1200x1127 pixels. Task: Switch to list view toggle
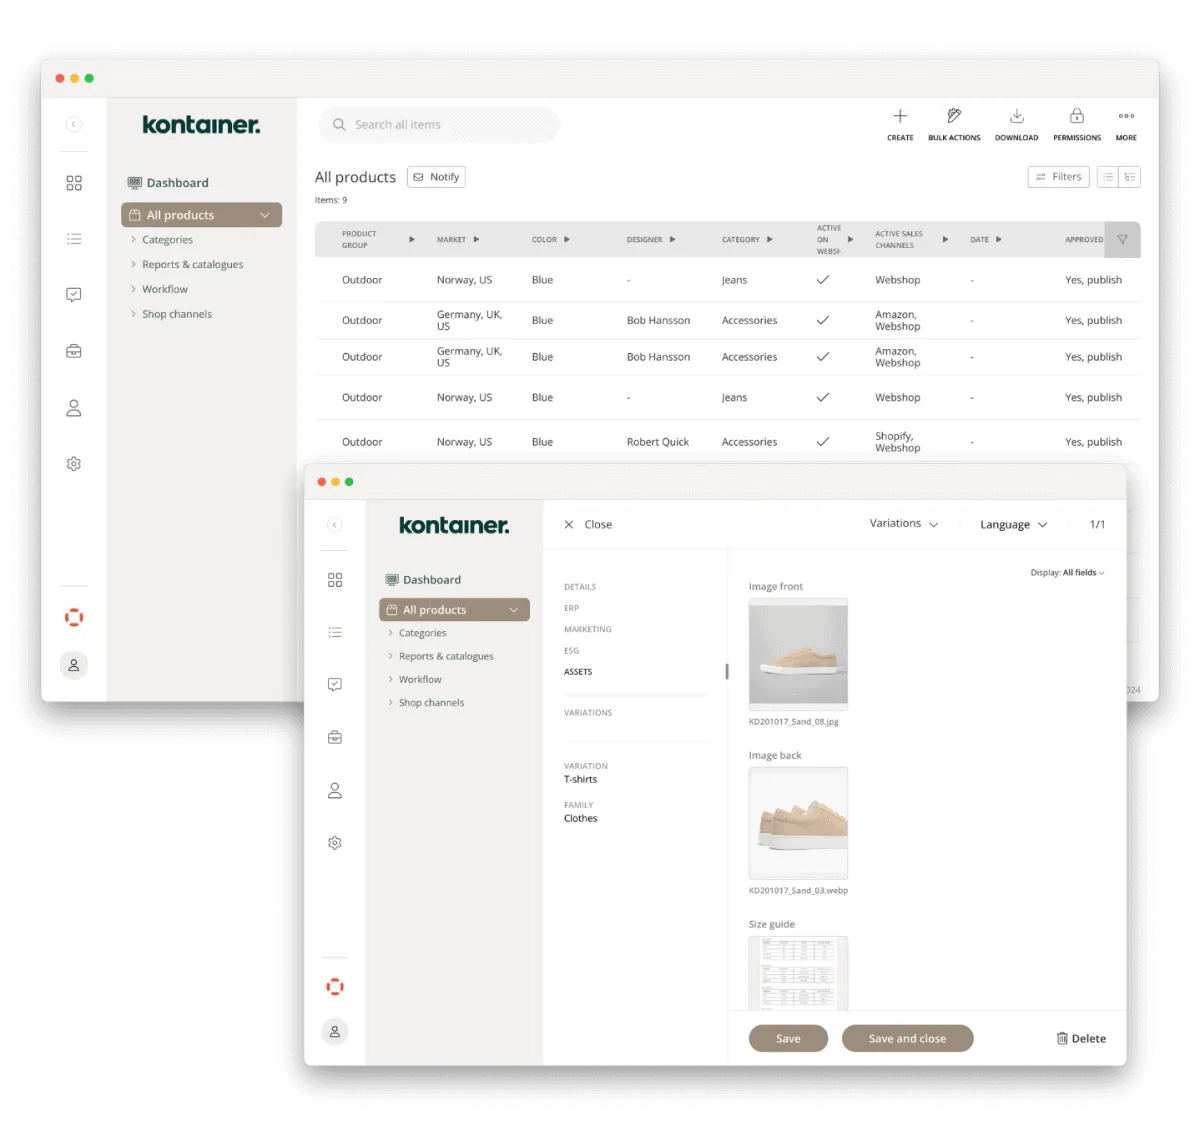coord(1108,177)
